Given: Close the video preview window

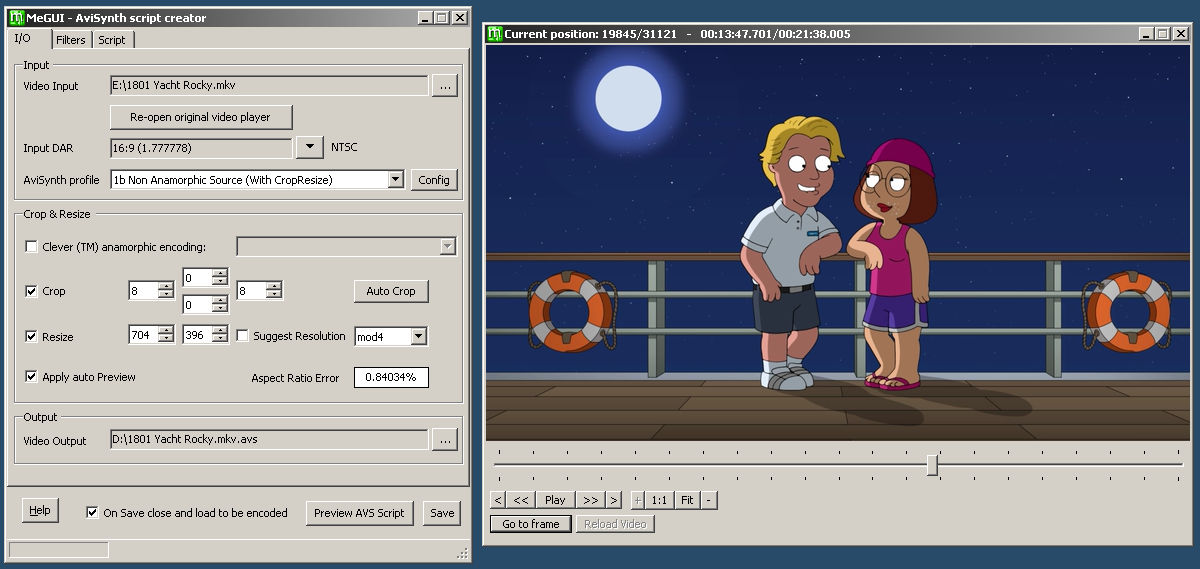Looking at the screenshot, I should point(1180,33).
